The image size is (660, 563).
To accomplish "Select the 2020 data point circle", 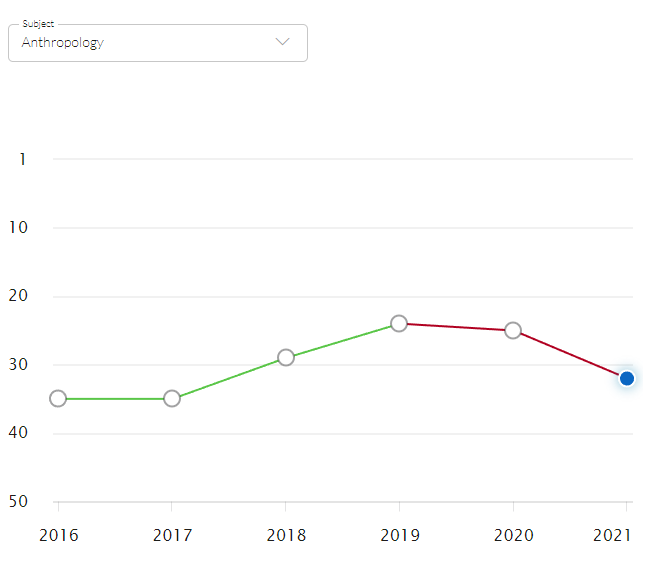I will tap(513, 330).
